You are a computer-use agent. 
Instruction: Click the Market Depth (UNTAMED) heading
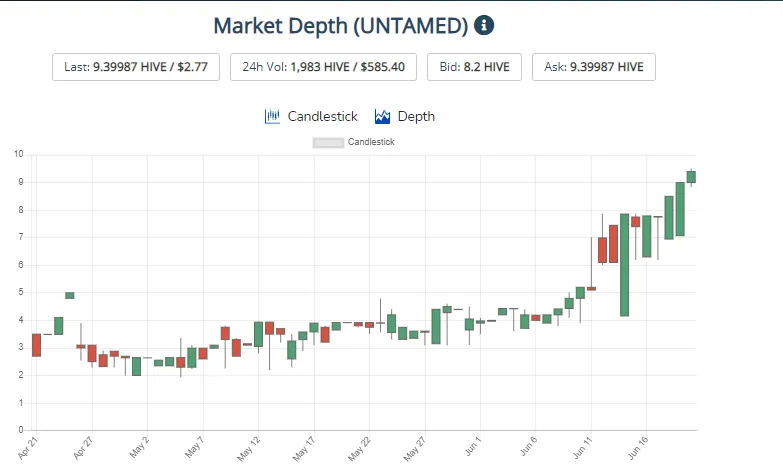[341, 25]
